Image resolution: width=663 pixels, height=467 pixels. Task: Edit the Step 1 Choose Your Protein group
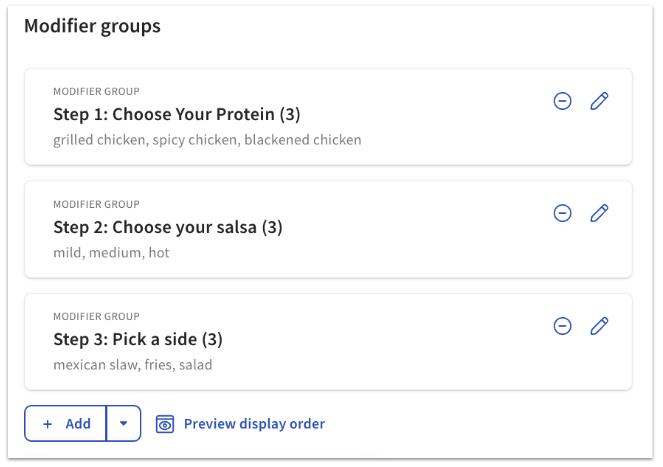pos(599,101)
